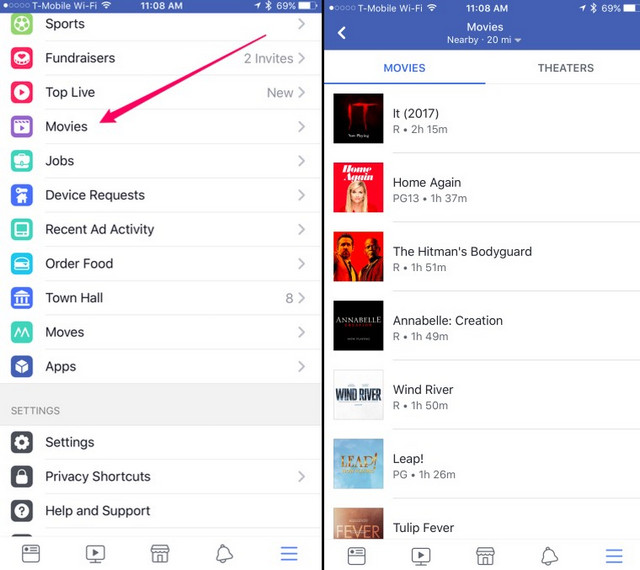The height and width of the screenshot is (570, 640).
Task: Expand the Jobs row chevron
Action: point(301,161)
